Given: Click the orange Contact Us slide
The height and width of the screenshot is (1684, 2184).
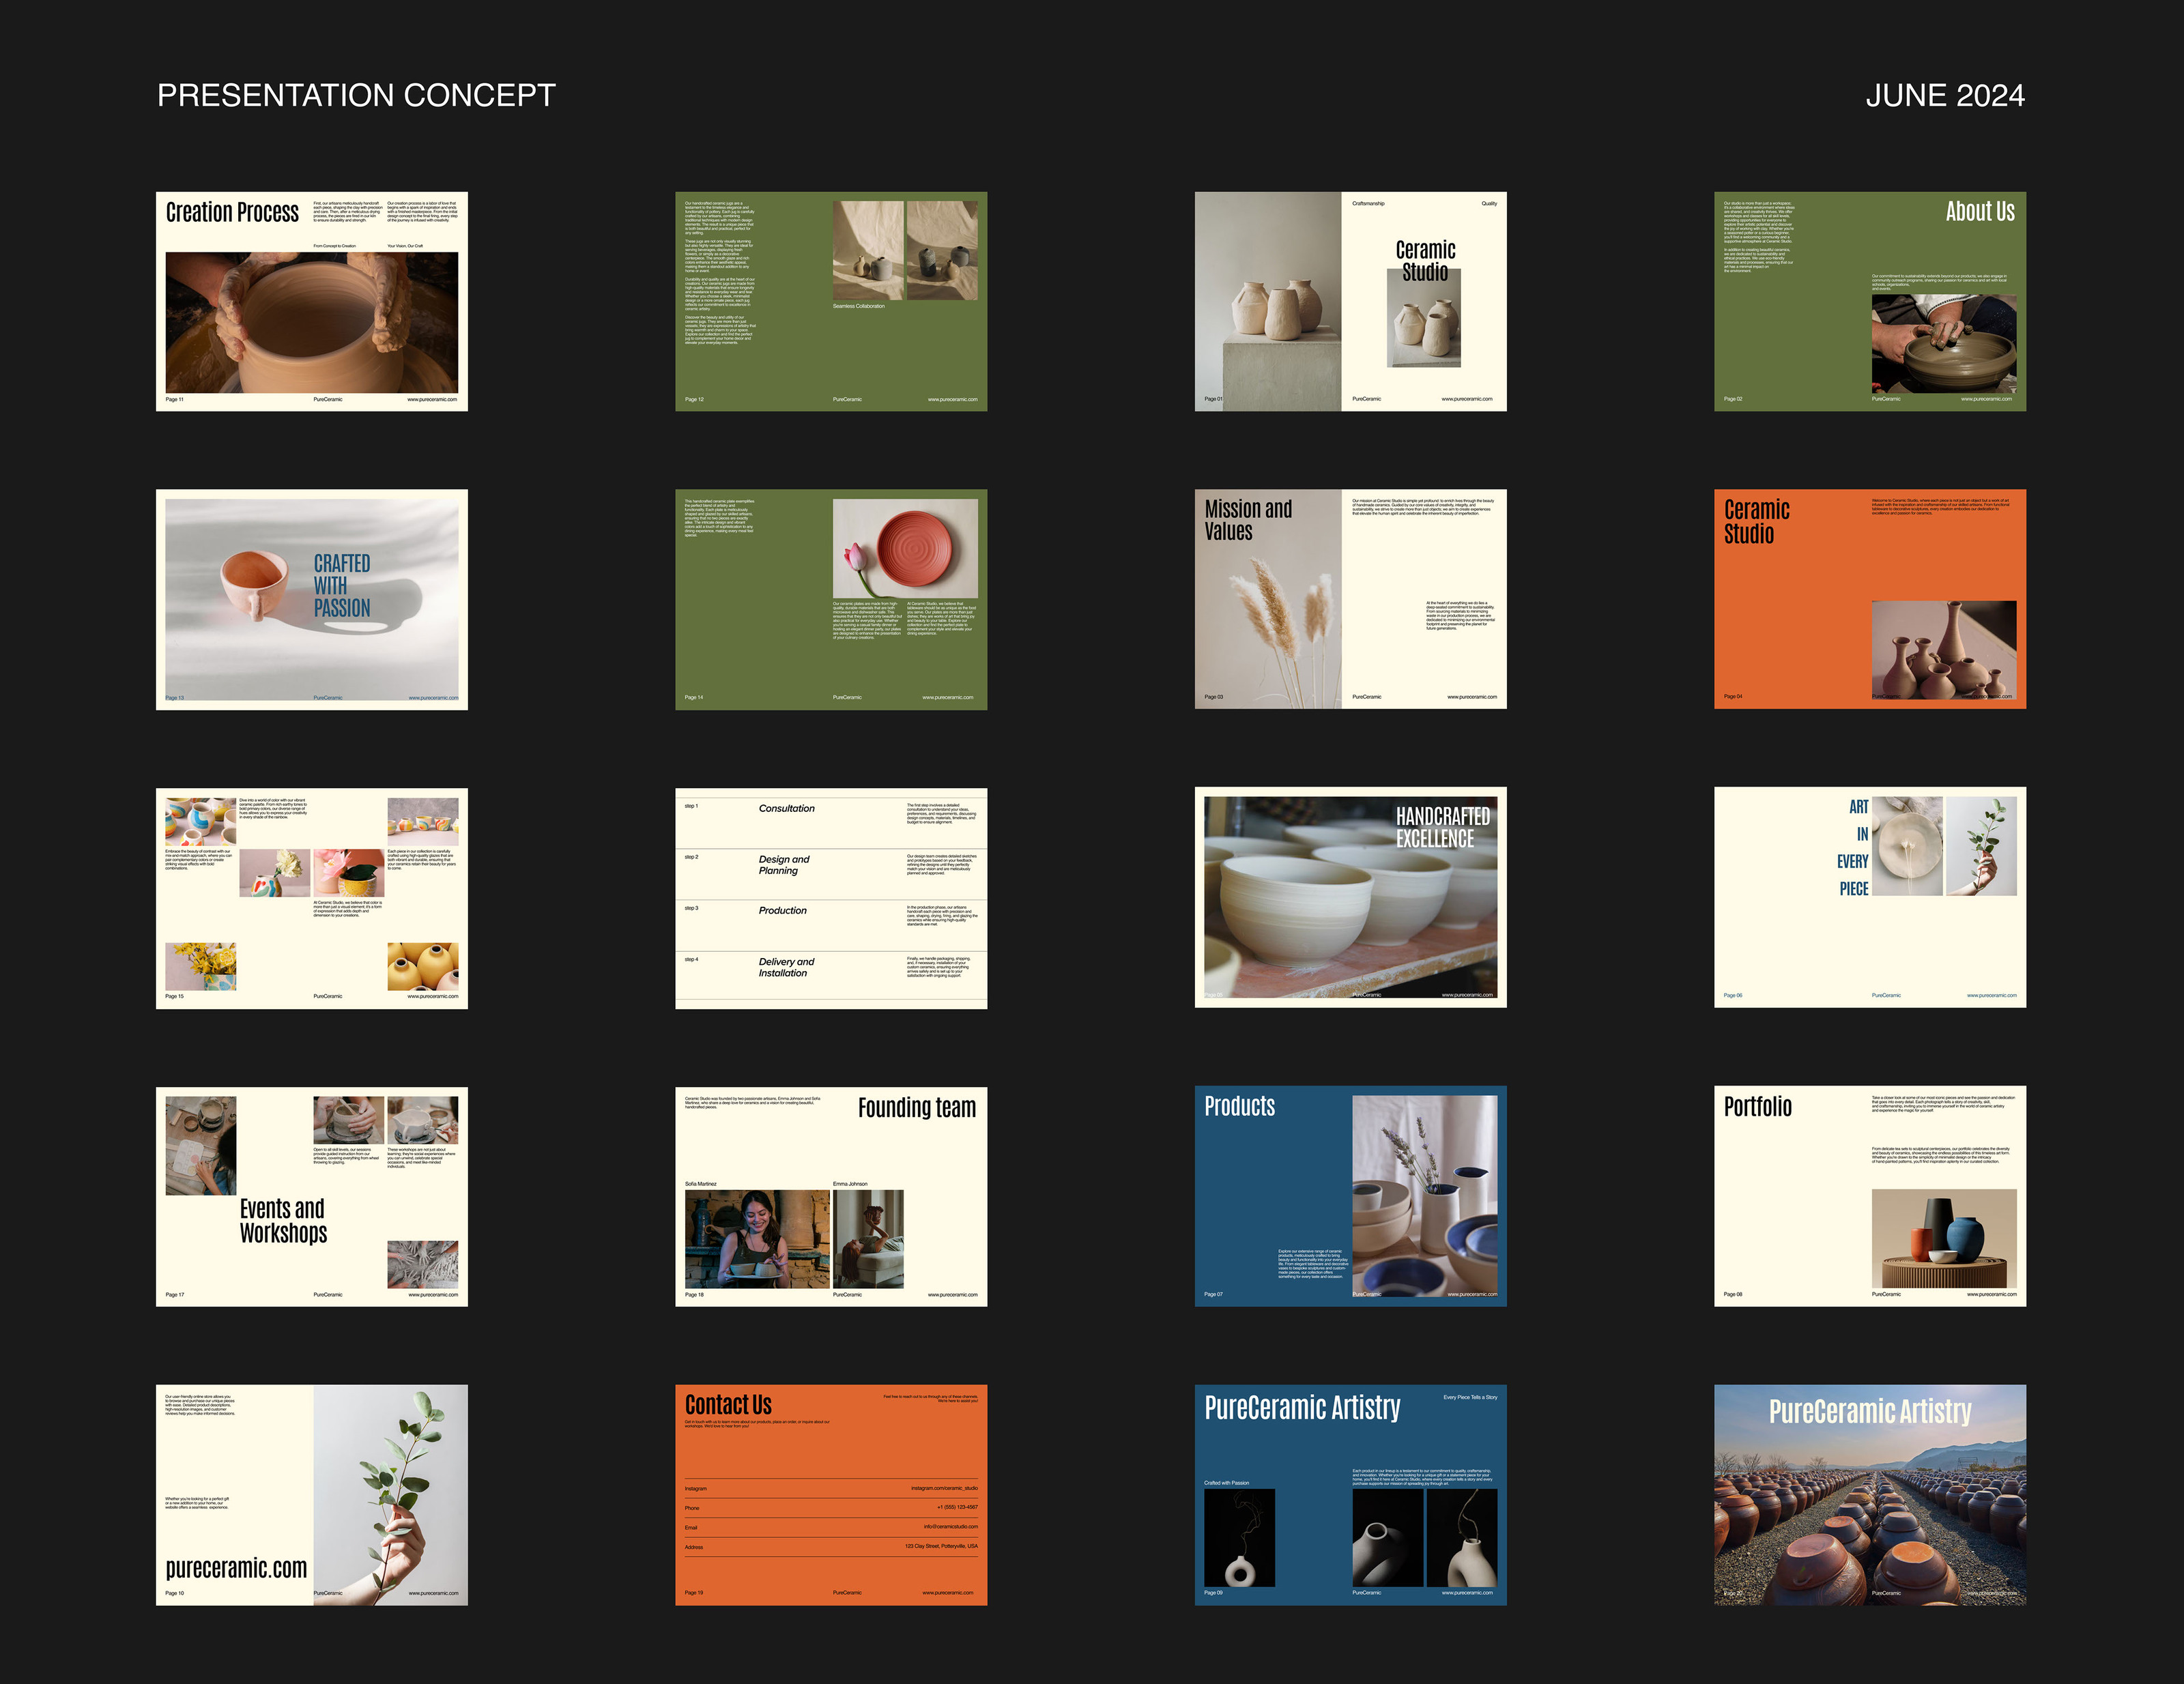Looking at the screenshot, I should [x=830, y=1494].
